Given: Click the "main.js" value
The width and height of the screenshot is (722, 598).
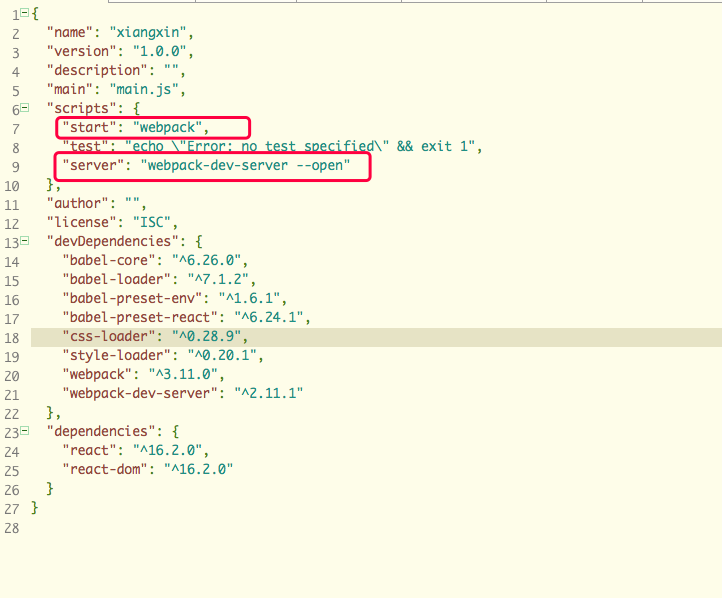Looking at the screenshot, I should (x=144, y=89).
